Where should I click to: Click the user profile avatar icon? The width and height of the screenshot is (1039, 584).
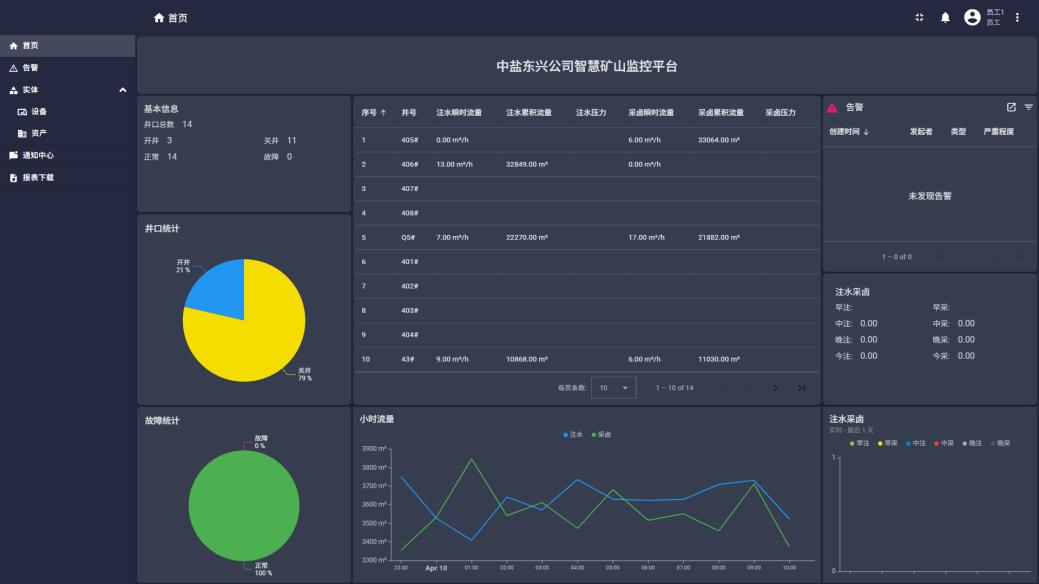(x=971, y=18)
